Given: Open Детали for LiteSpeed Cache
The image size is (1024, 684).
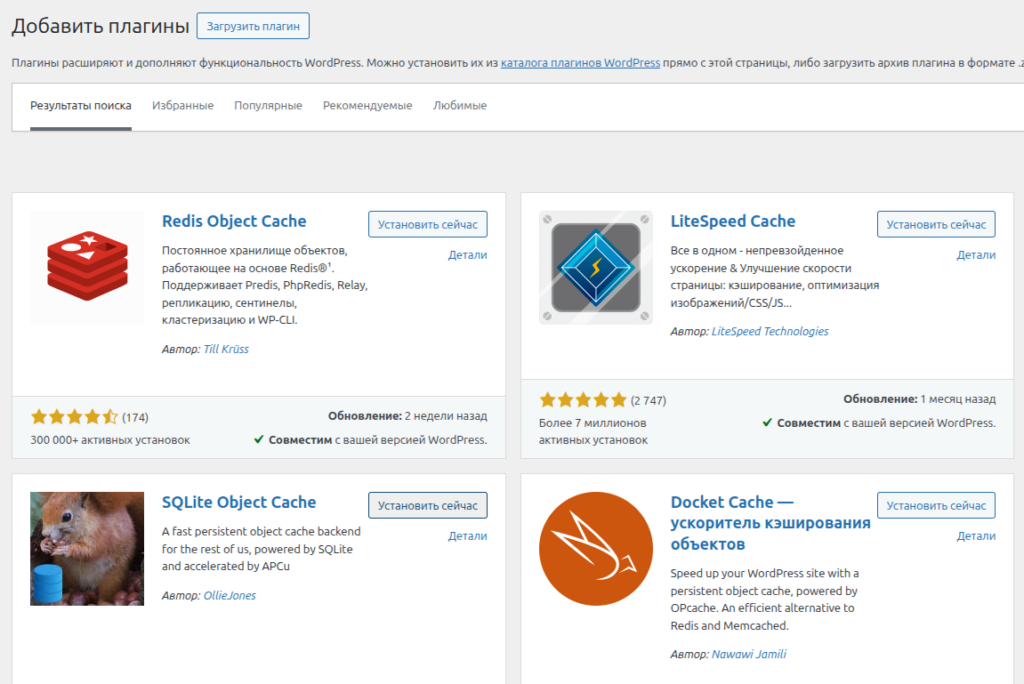Looking at the screenshot, I should point(976,255).
